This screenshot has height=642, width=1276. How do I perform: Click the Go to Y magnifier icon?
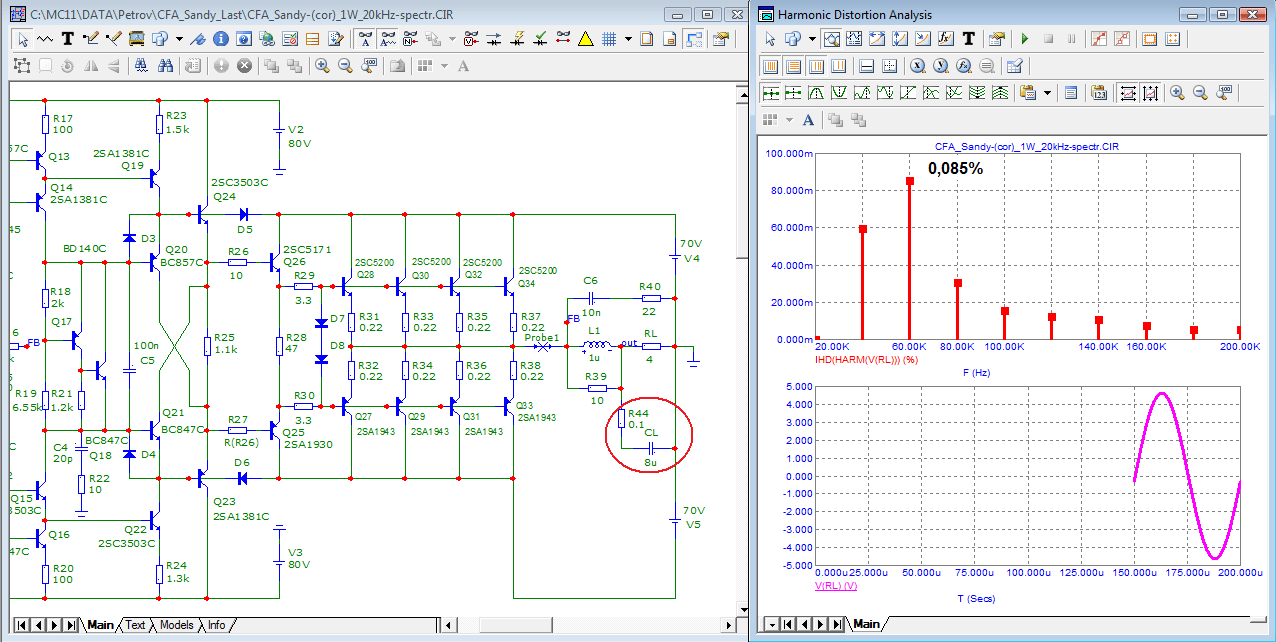[x=941, y=66]
